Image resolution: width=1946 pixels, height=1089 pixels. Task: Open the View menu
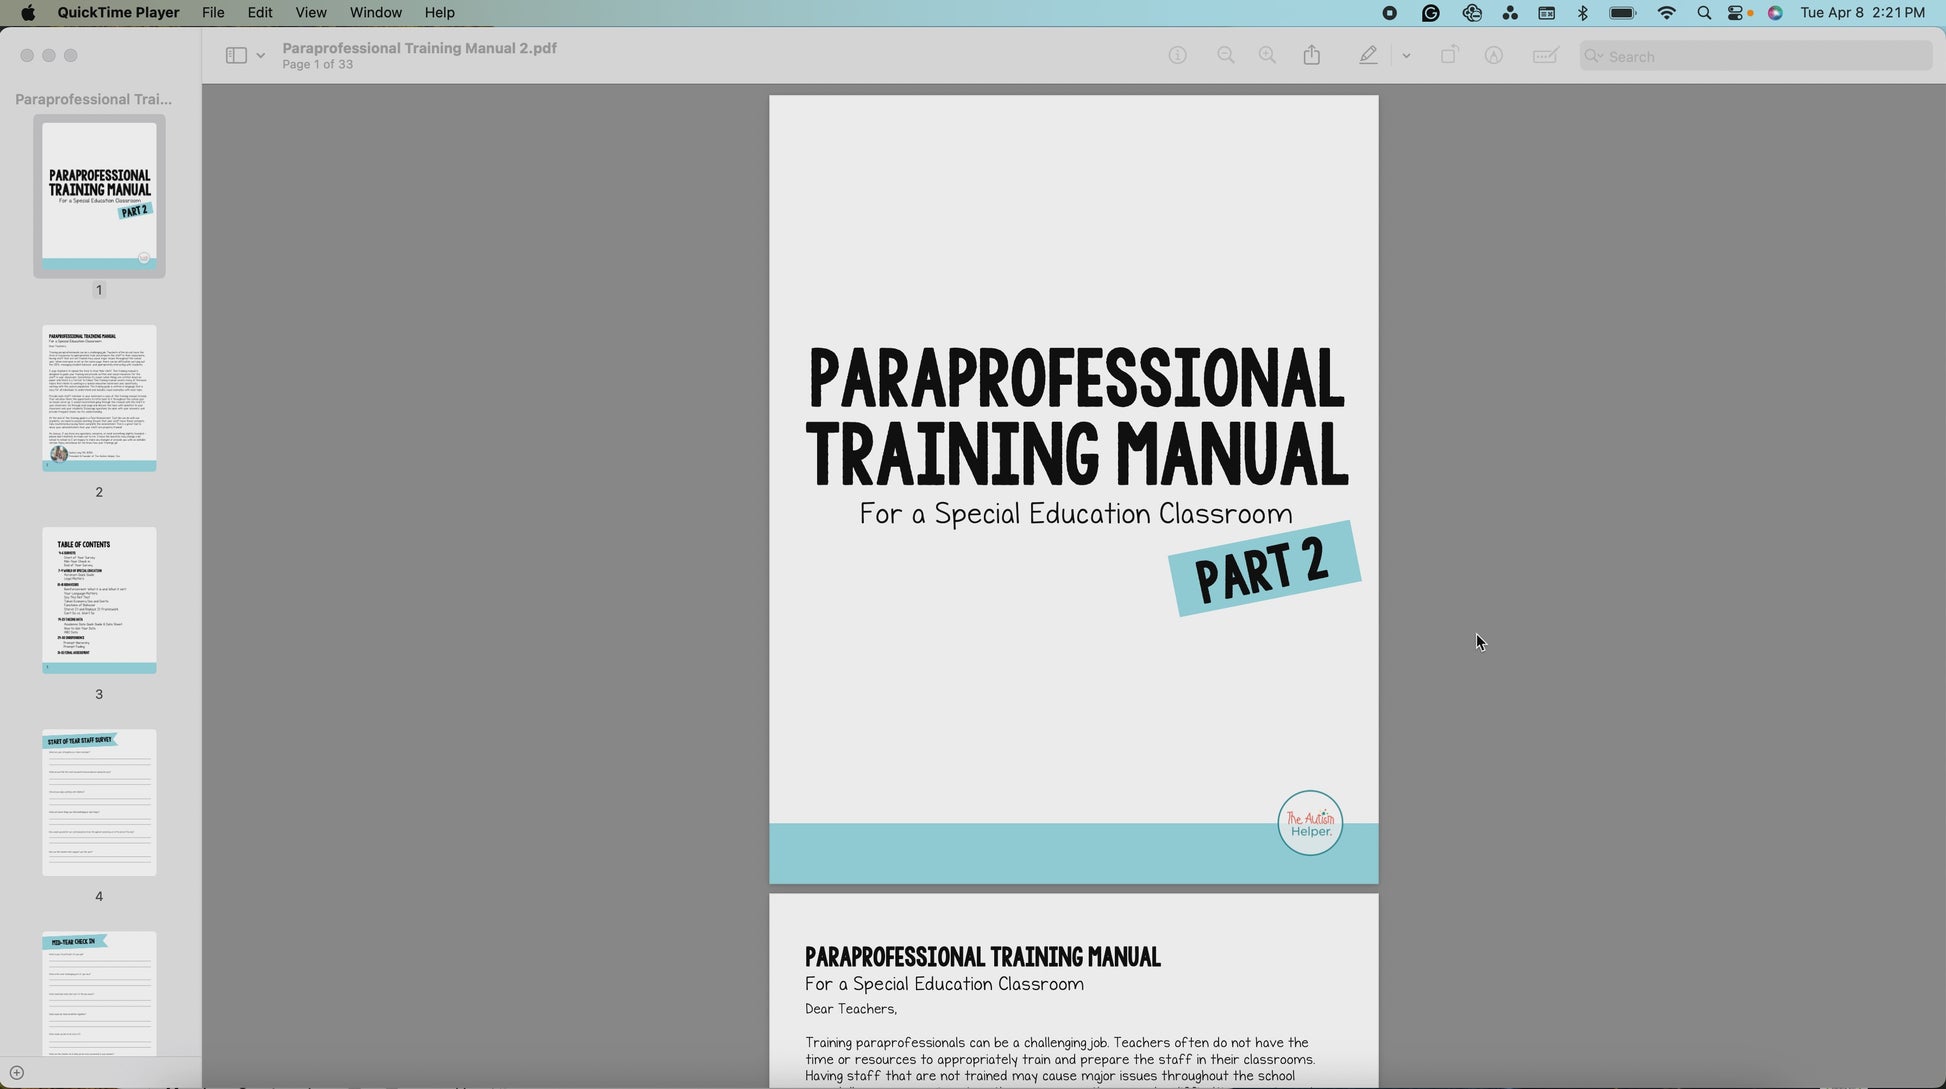coord(310,13)
